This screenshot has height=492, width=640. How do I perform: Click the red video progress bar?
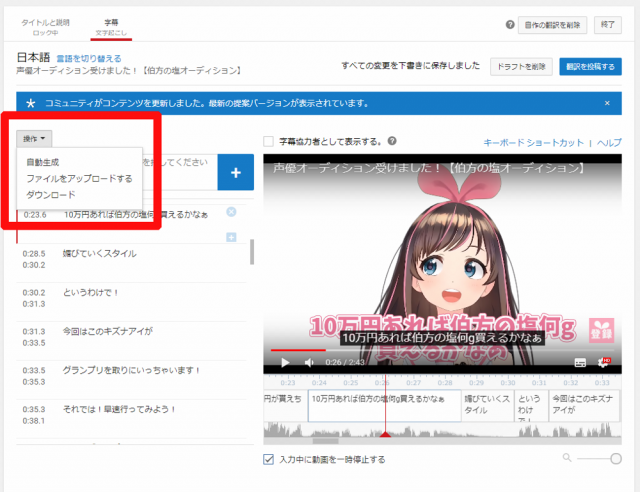(298, 350)
